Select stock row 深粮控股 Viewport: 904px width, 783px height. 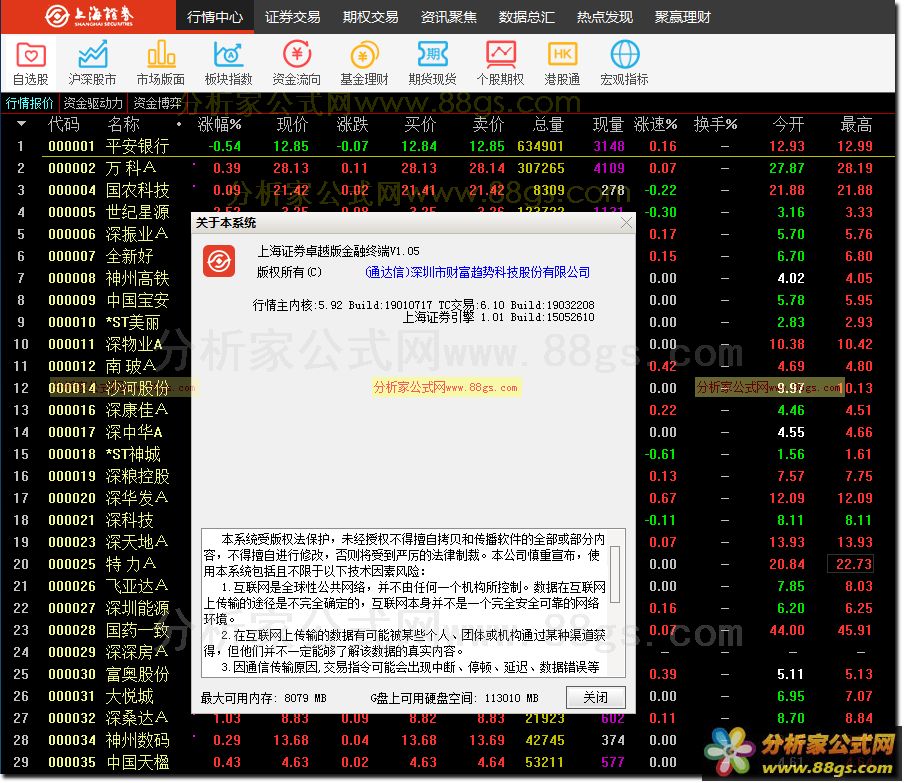[137, 476]
